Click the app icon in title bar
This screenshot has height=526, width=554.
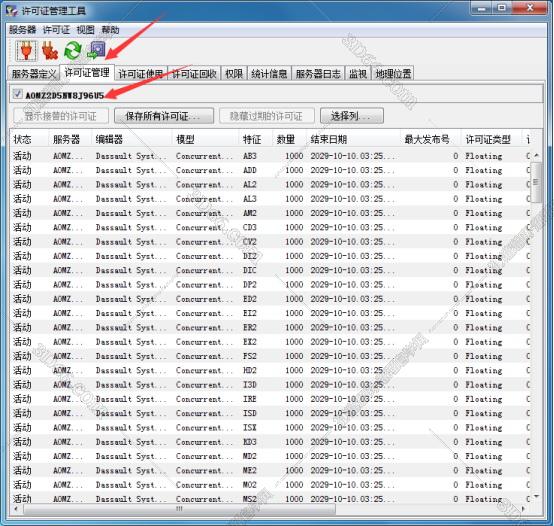click(12, 11)
